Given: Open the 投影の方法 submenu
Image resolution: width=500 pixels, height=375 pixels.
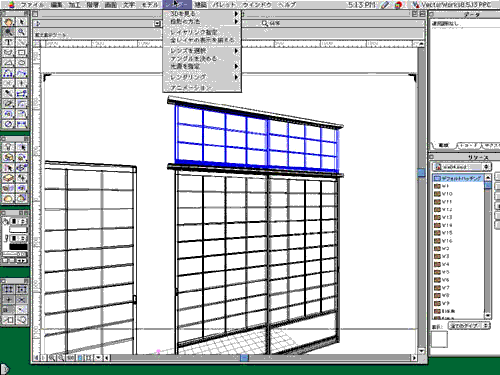Looking at the screenshot, I should pos(202,21).
